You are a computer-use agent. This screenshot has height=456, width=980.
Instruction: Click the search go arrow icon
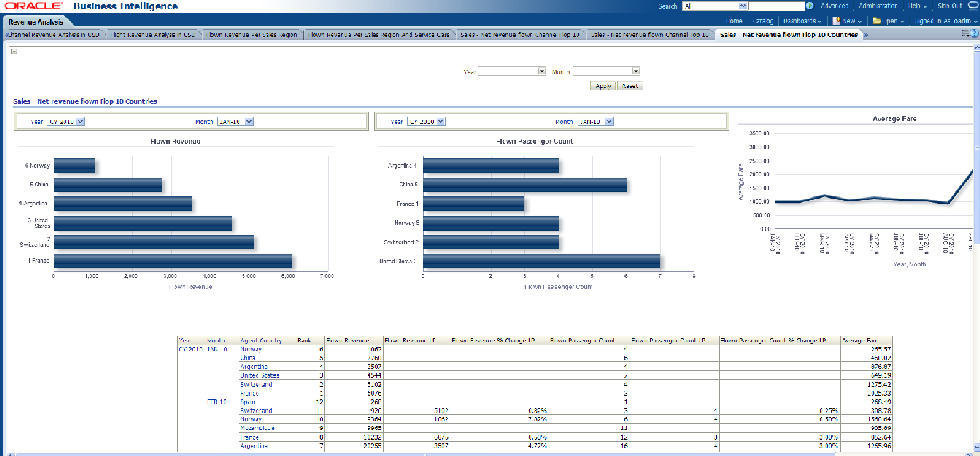coord(810,6)
